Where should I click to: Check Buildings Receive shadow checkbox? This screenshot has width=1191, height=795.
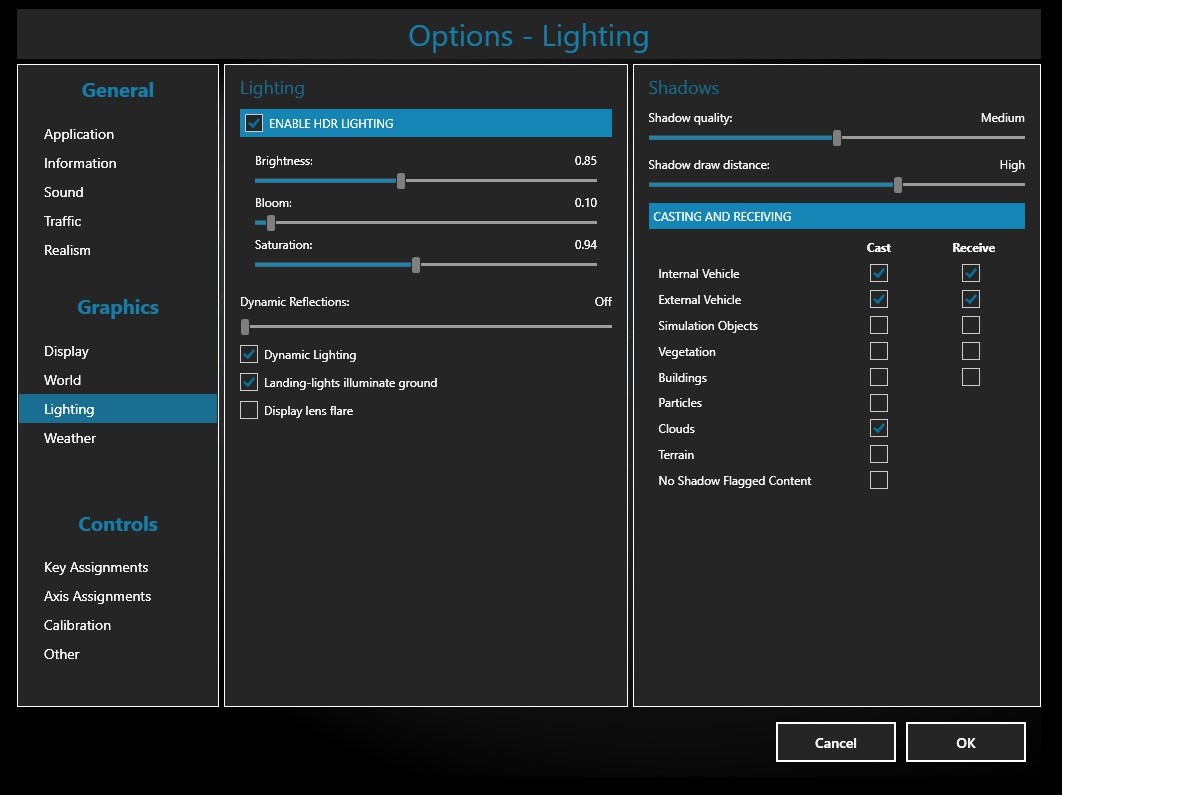tap(970, 377)
